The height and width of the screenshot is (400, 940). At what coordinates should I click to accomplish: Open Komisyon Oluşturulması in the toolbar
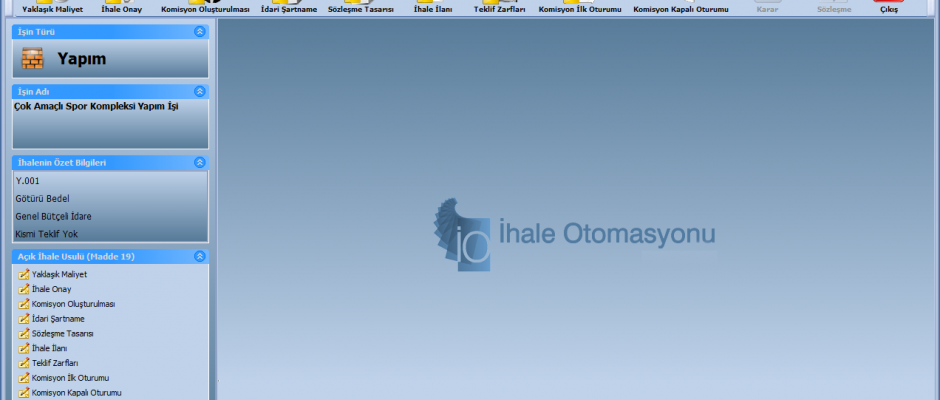point(205,8)
